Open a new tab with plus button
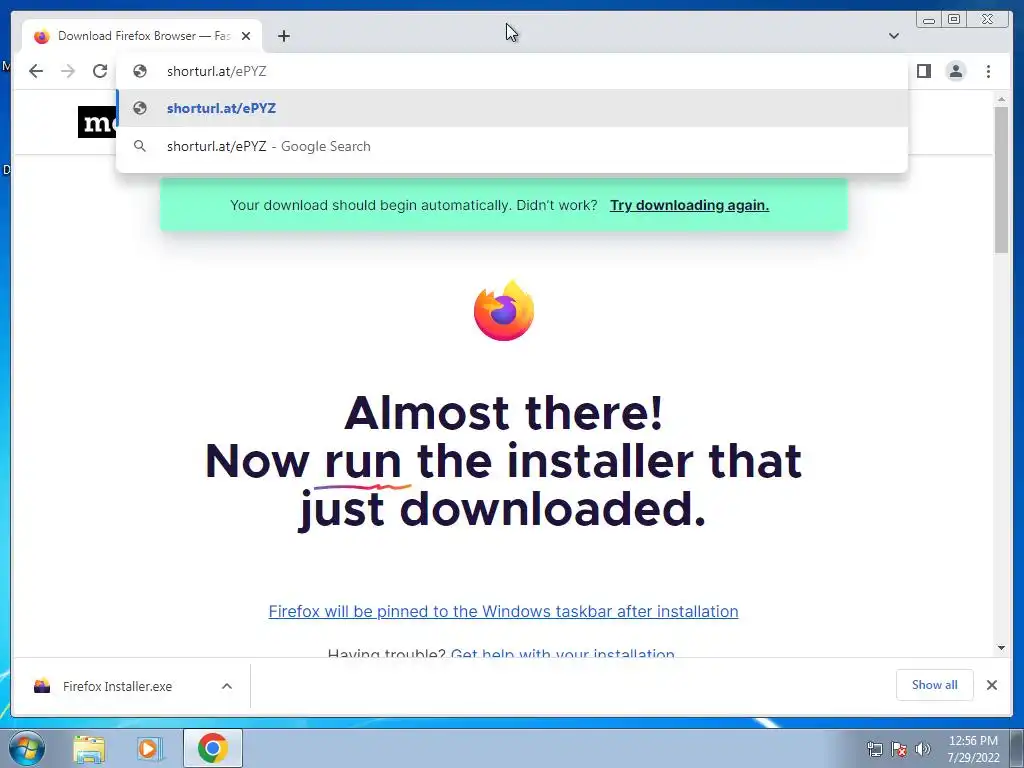Screen dimensions: 1024x768 tap(283, 36)
